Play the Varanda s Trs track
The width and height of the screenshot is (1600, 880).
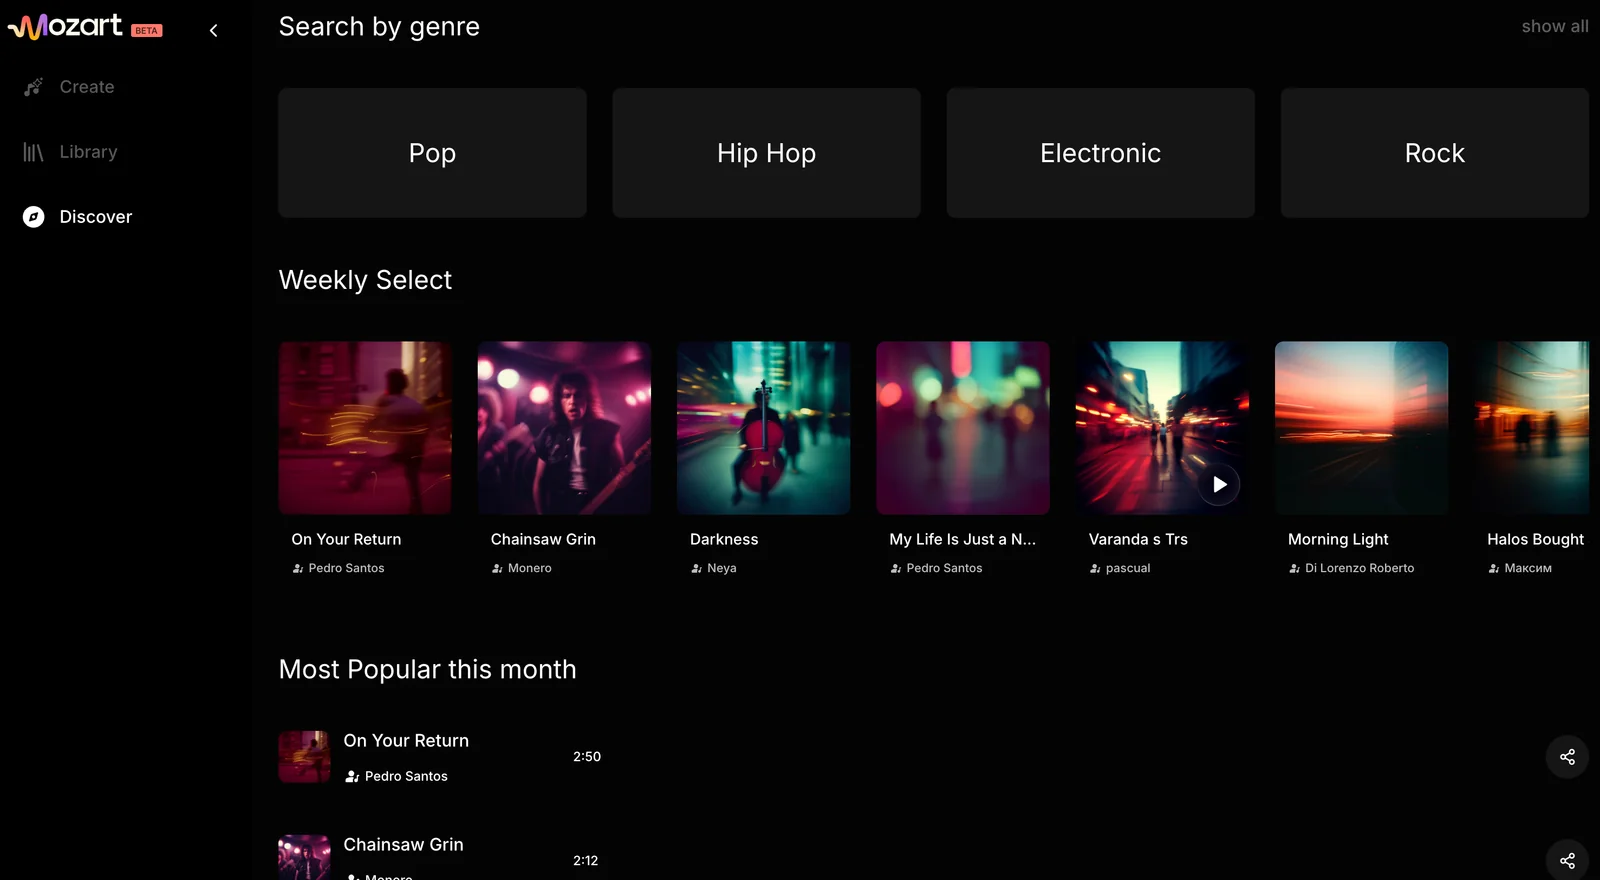pos(1219,485)
